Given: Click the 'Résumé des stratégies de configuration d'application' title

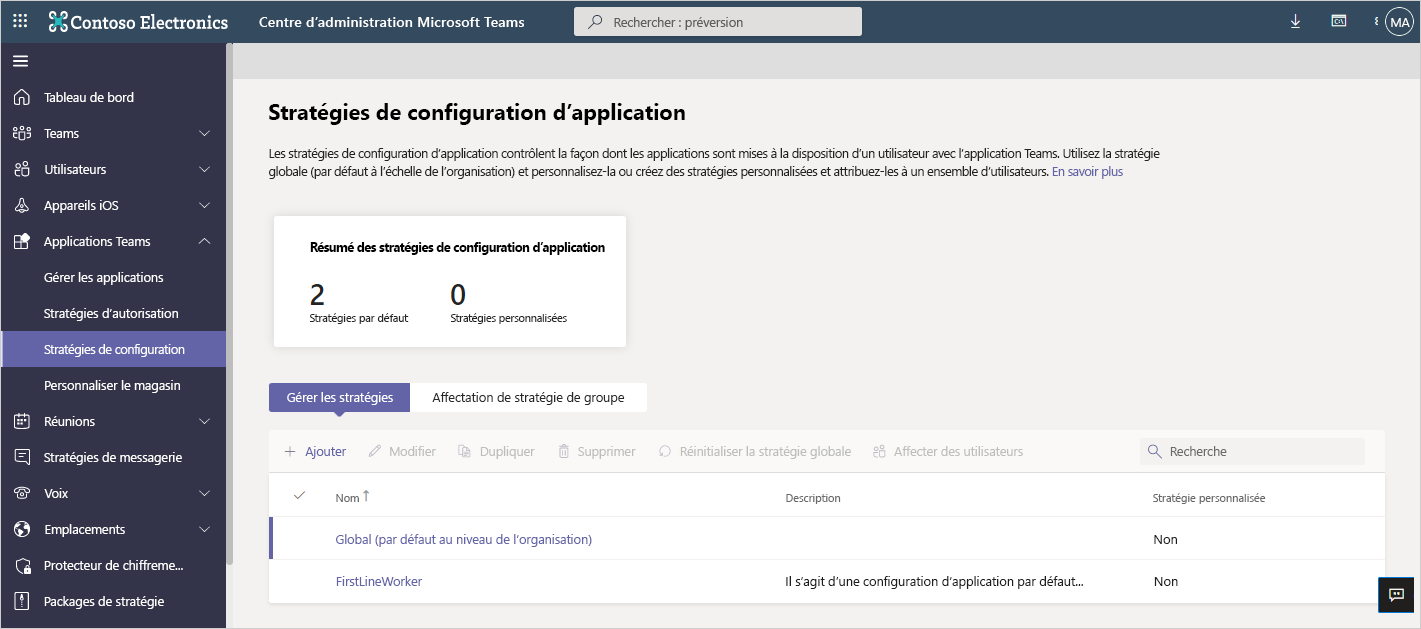Looking at the screenshot, I should pyautogui.click(x=457, y=247).
